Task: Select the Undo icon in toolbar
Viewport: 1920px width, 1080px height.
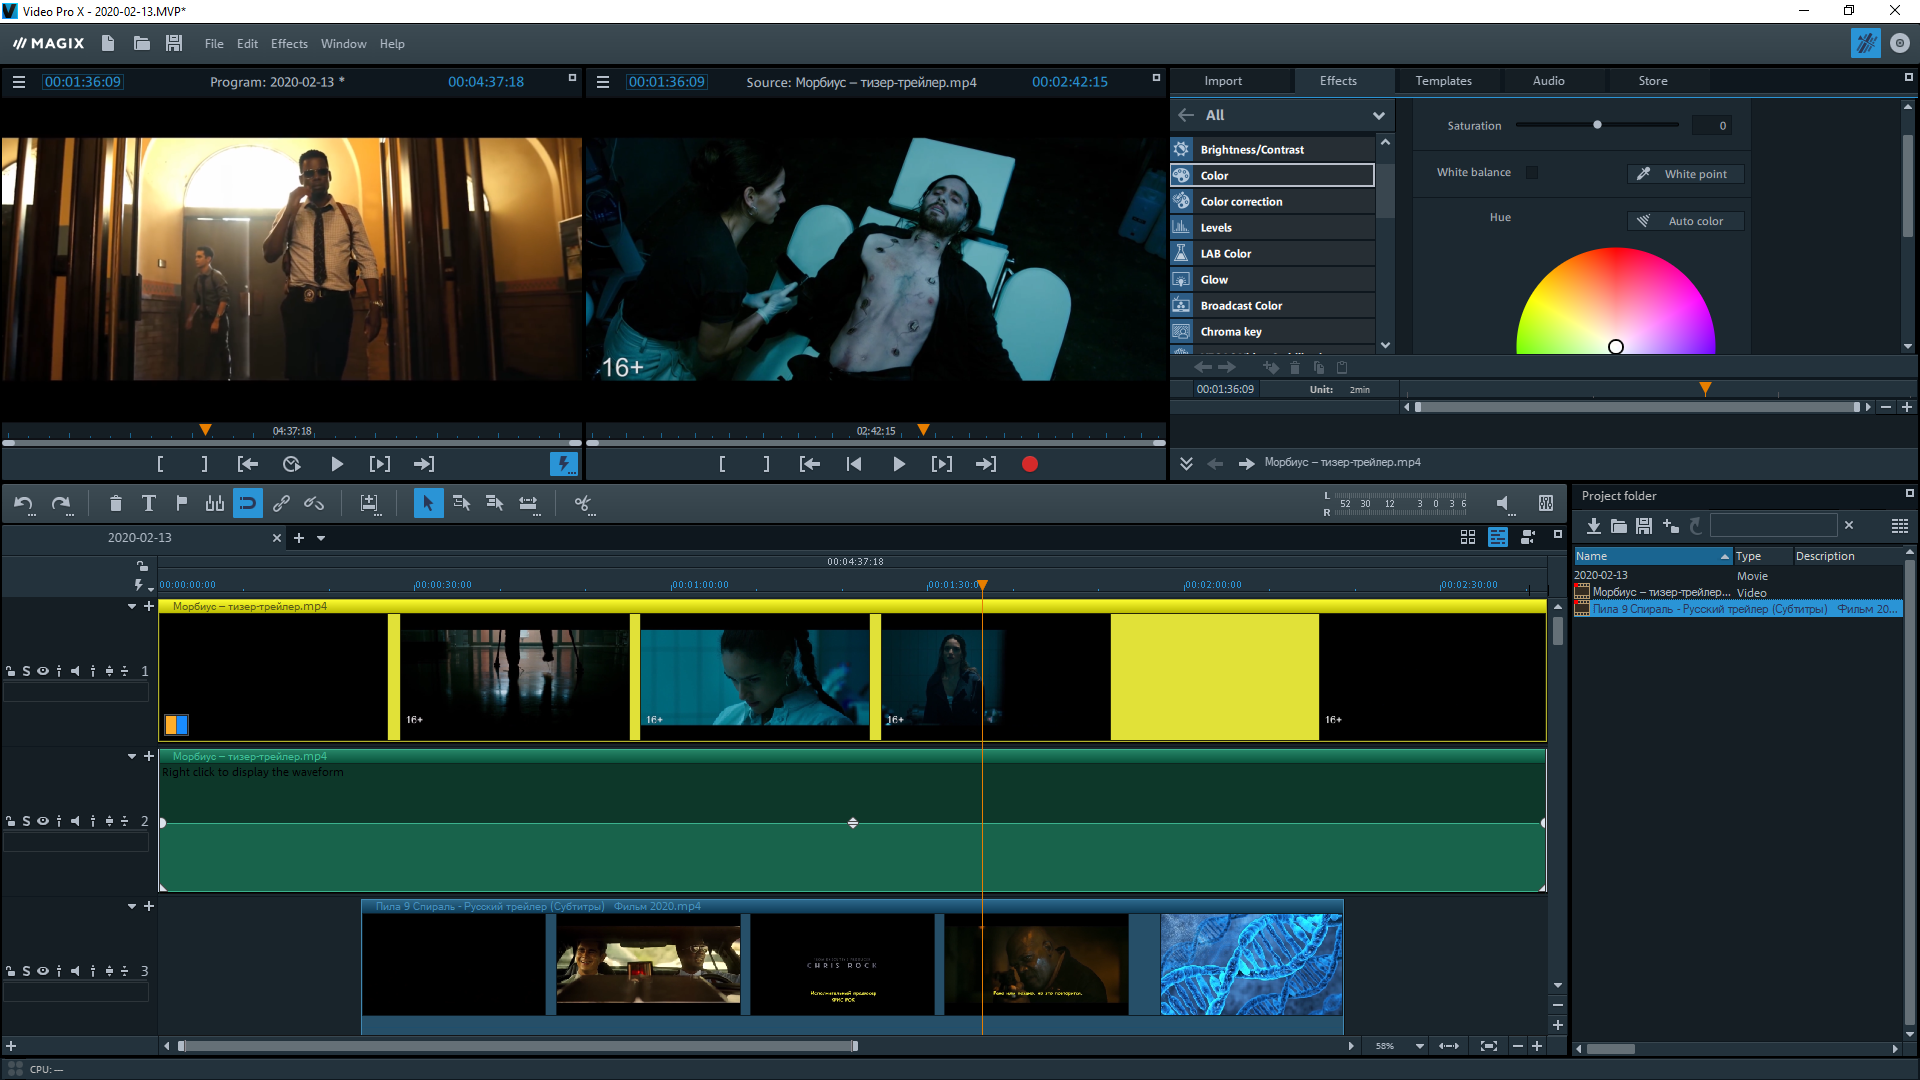Action: (x=24, y=504)
